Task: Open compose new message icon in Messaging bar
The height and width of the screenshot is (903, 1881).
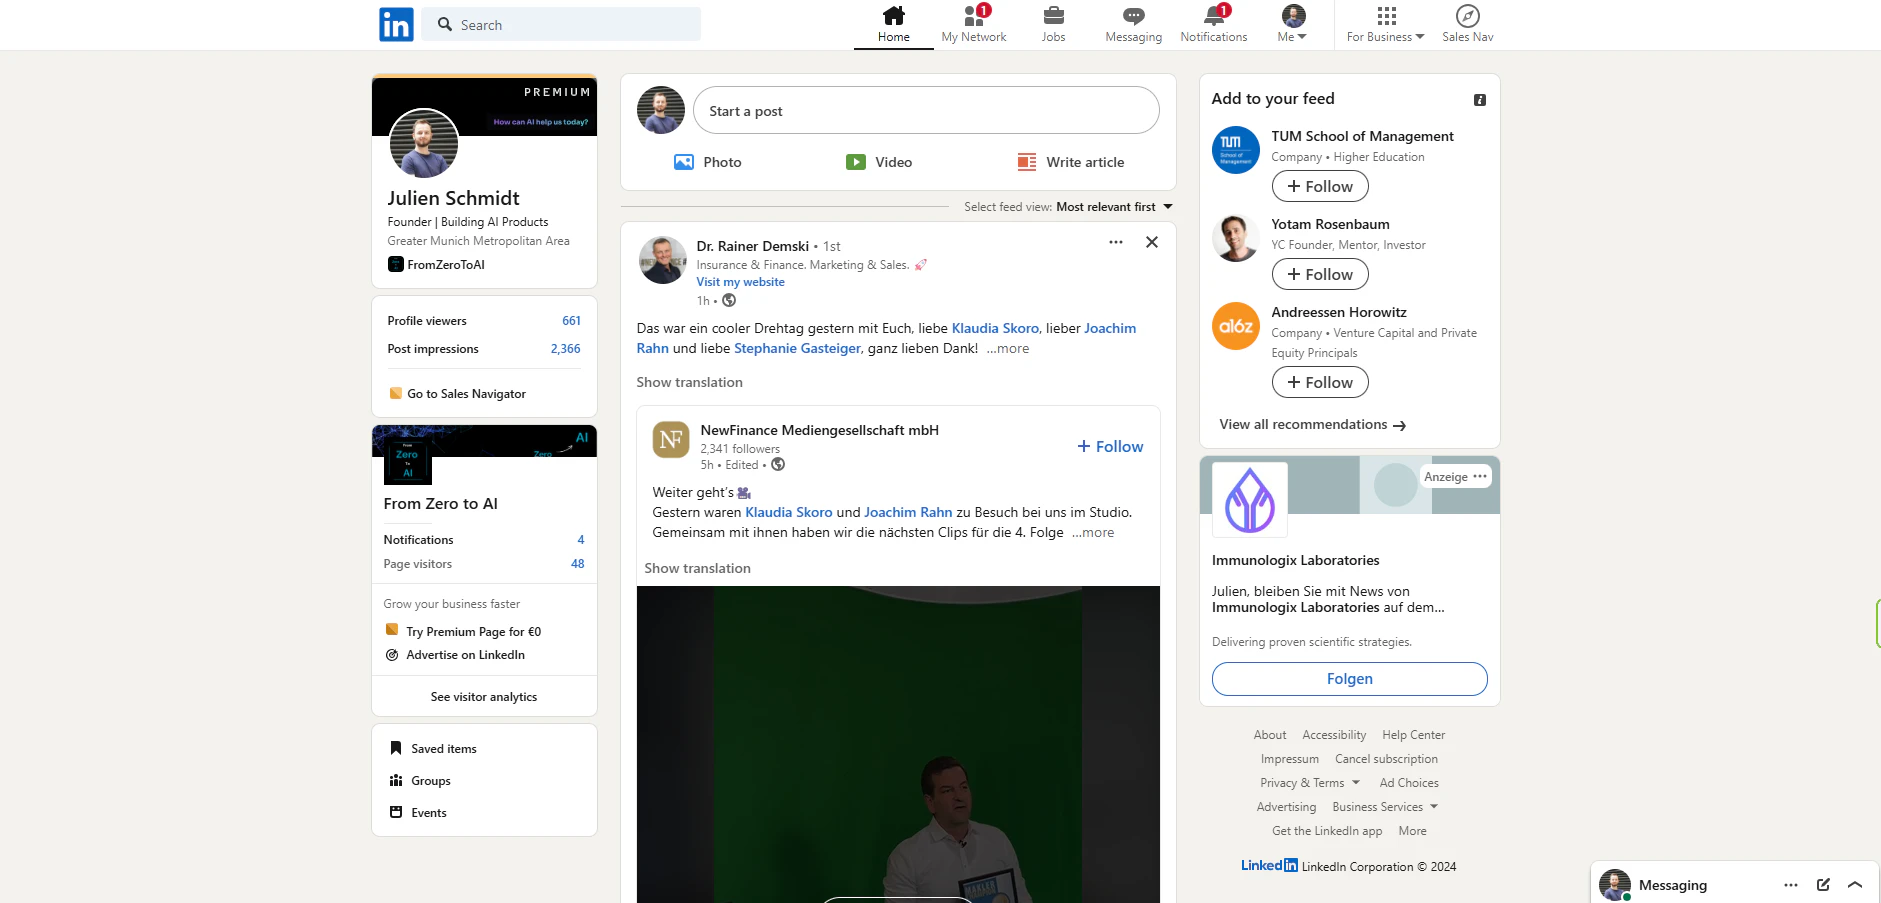Action: (1823, 885)
